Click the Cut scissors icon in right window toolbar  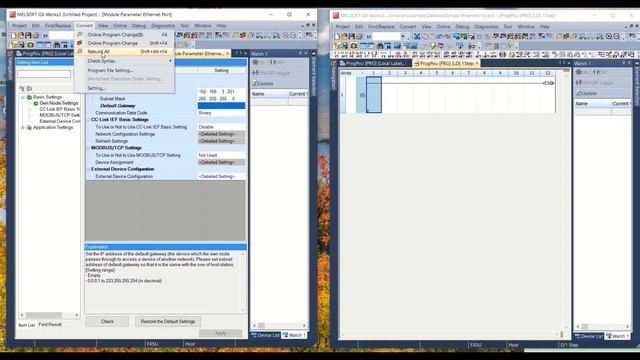pyautogui.click(x=417, y=36)
